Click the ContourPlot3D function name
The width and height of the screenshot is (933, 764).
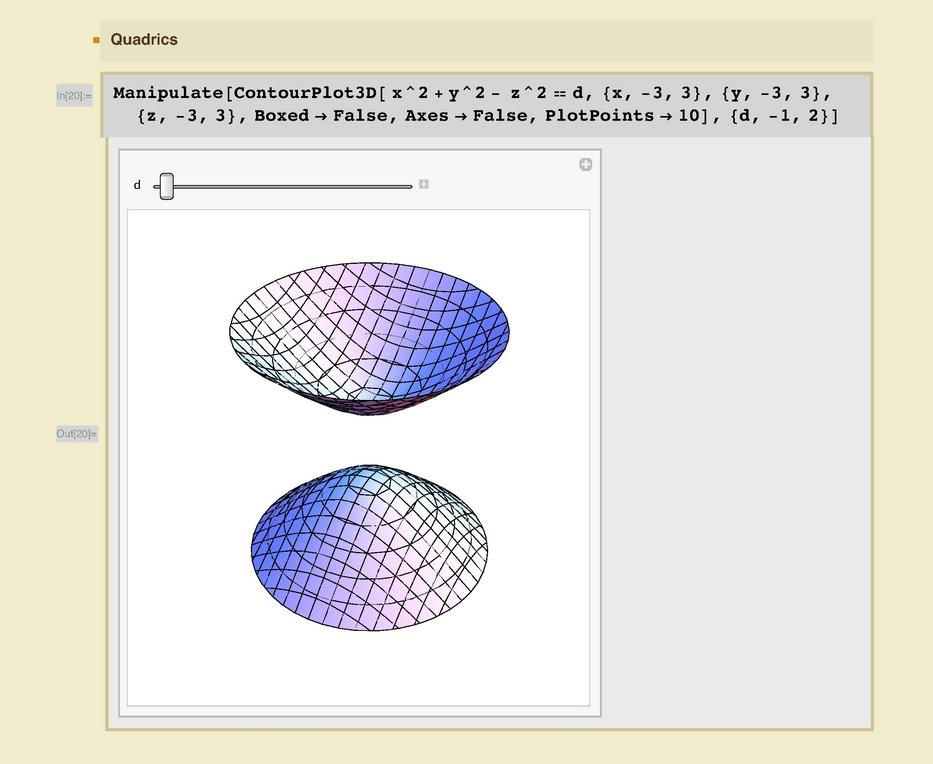tap(308, 93)
